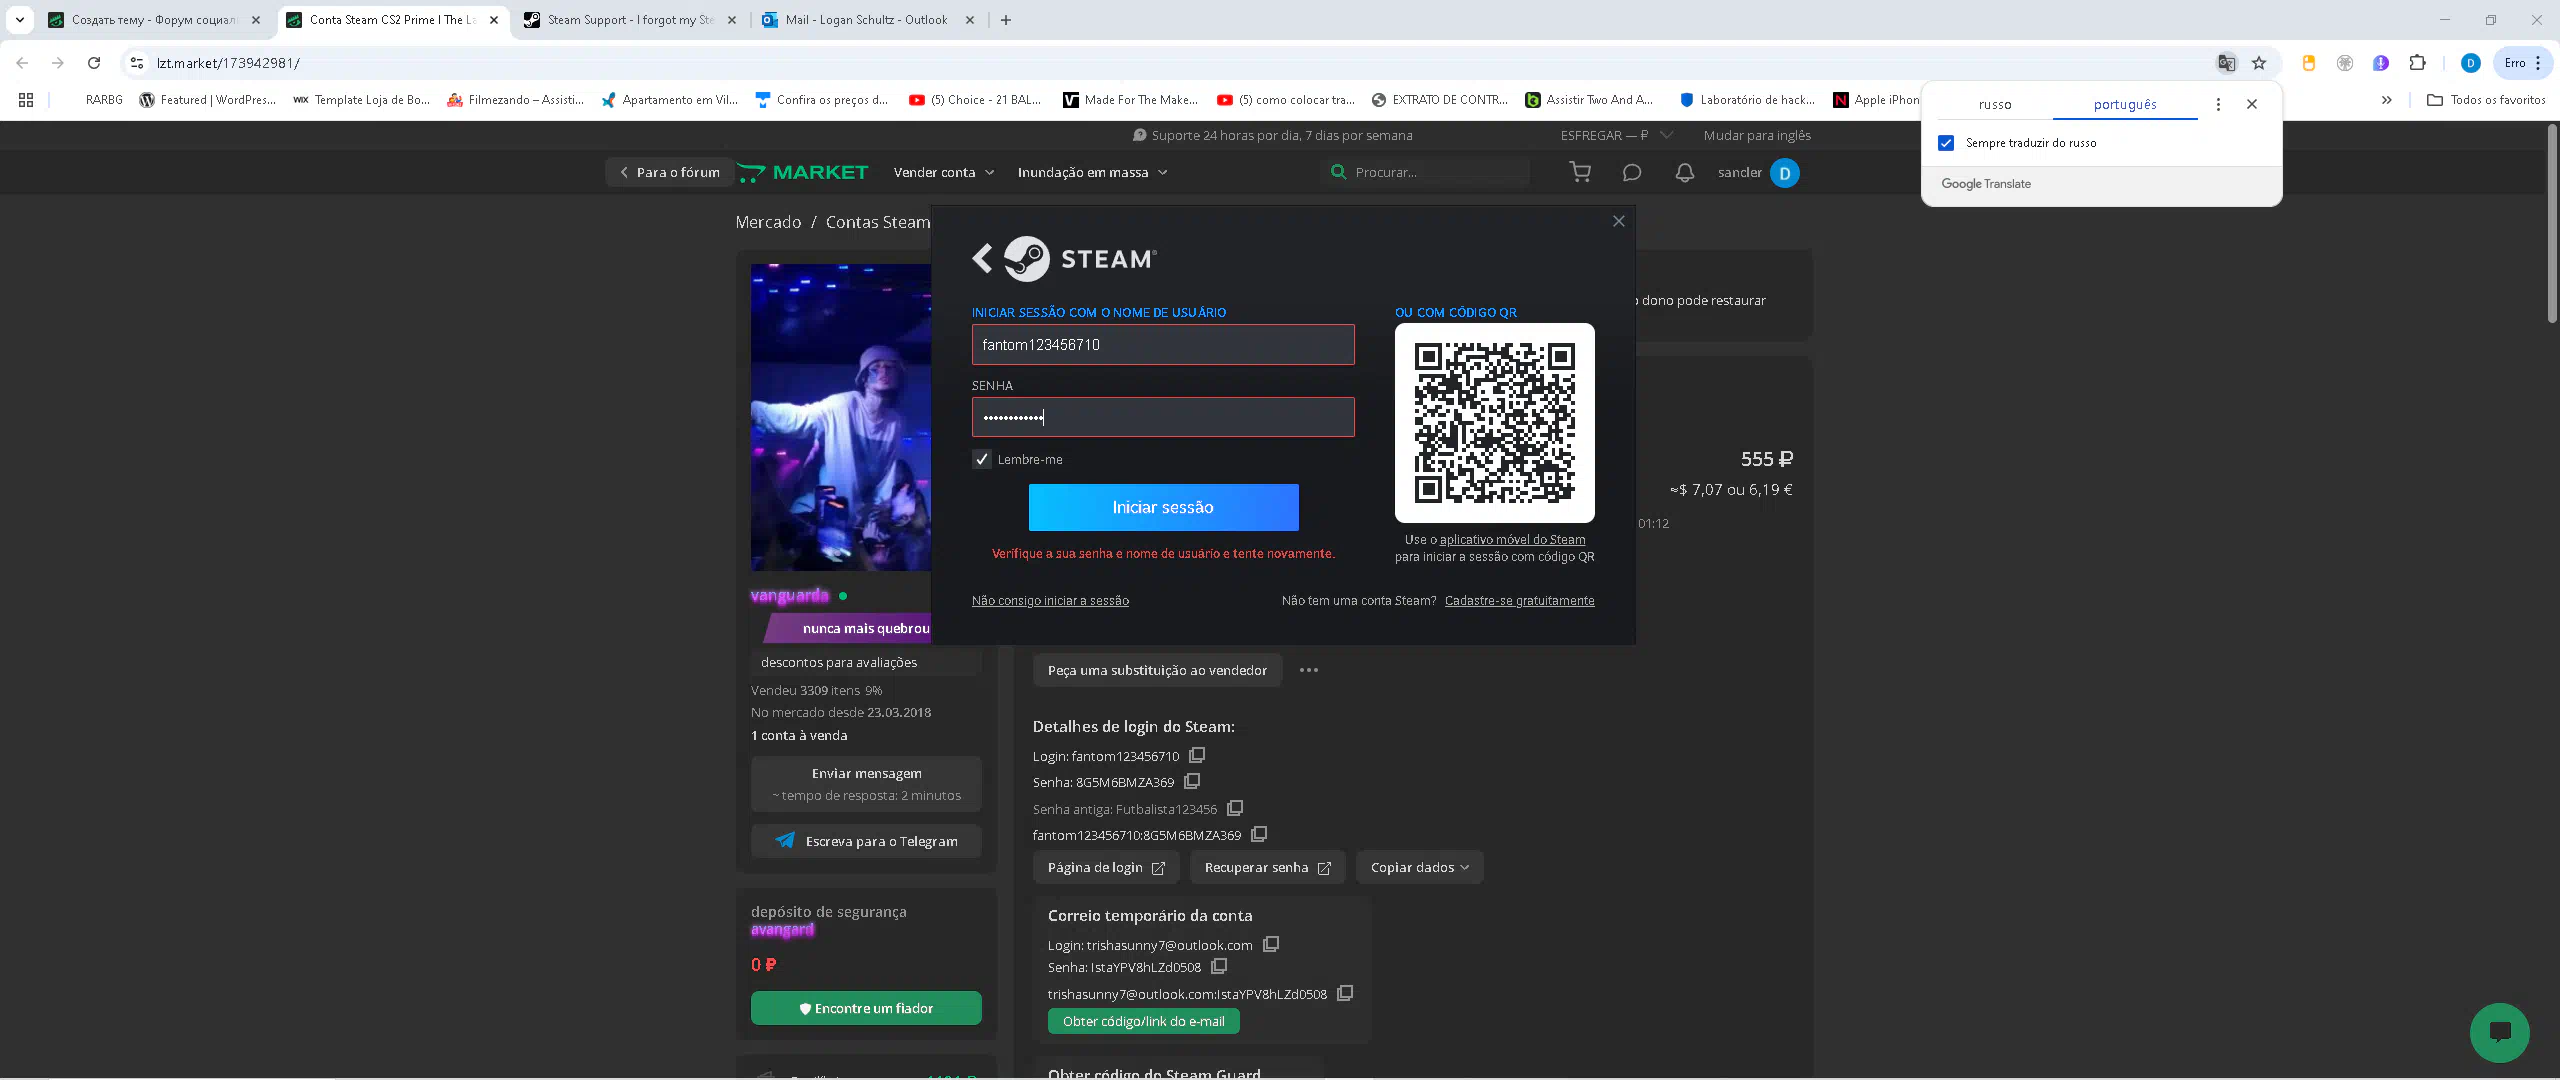Copy the Steam login fantom123456710
This screenshot has width=2560, height=1080.
point(1197,755)
